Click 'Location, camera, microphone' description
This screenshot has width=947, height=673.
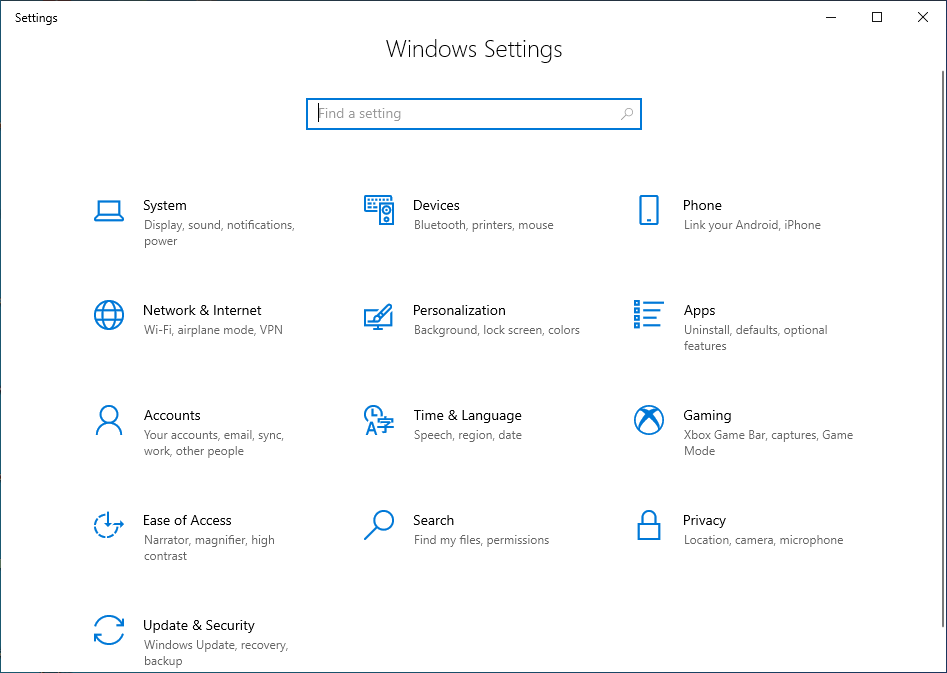763,541
